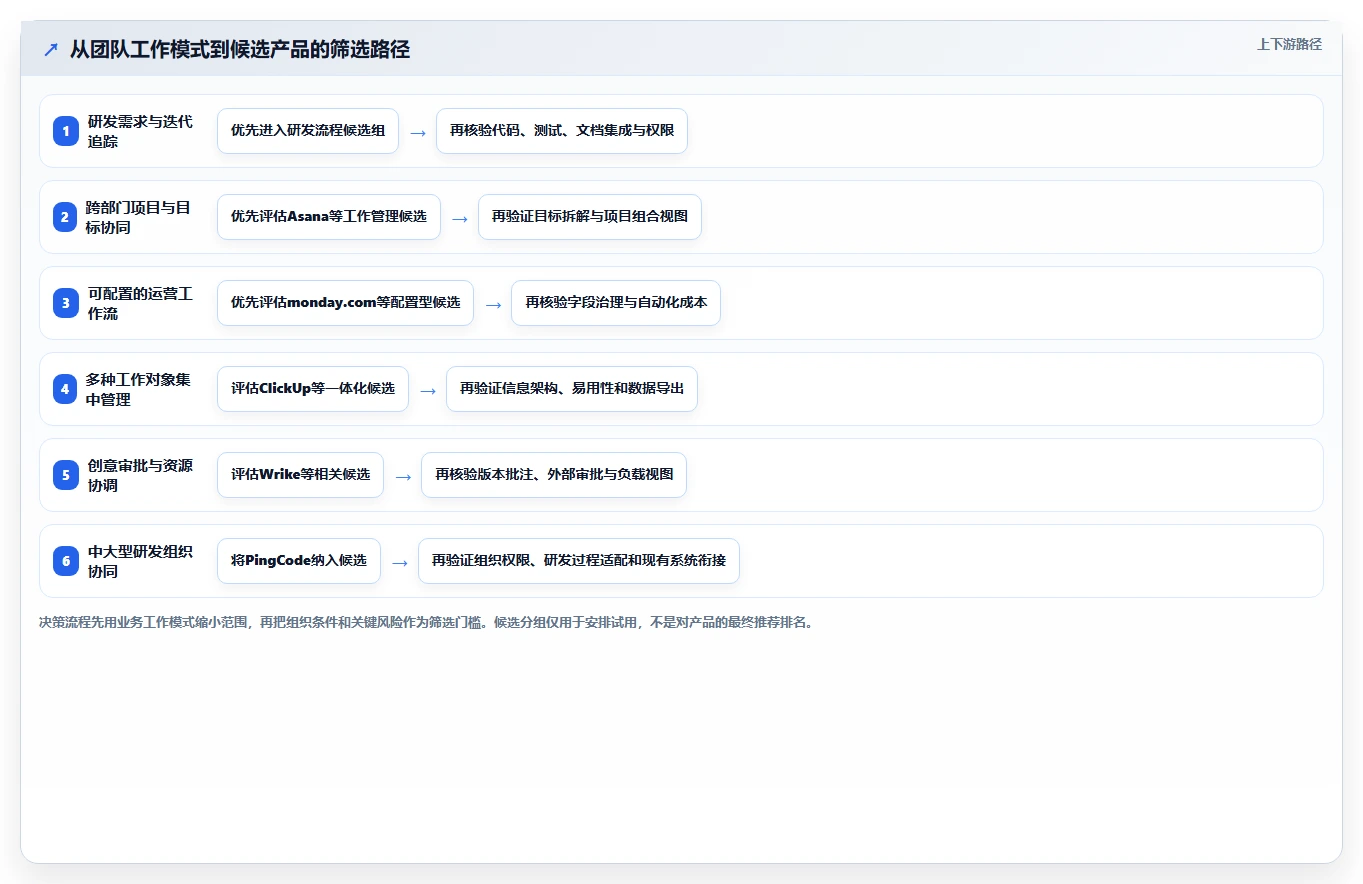Select the row label 可配置的运营工作流
The height and width of the screenshot is (884, 1363).
140,303
